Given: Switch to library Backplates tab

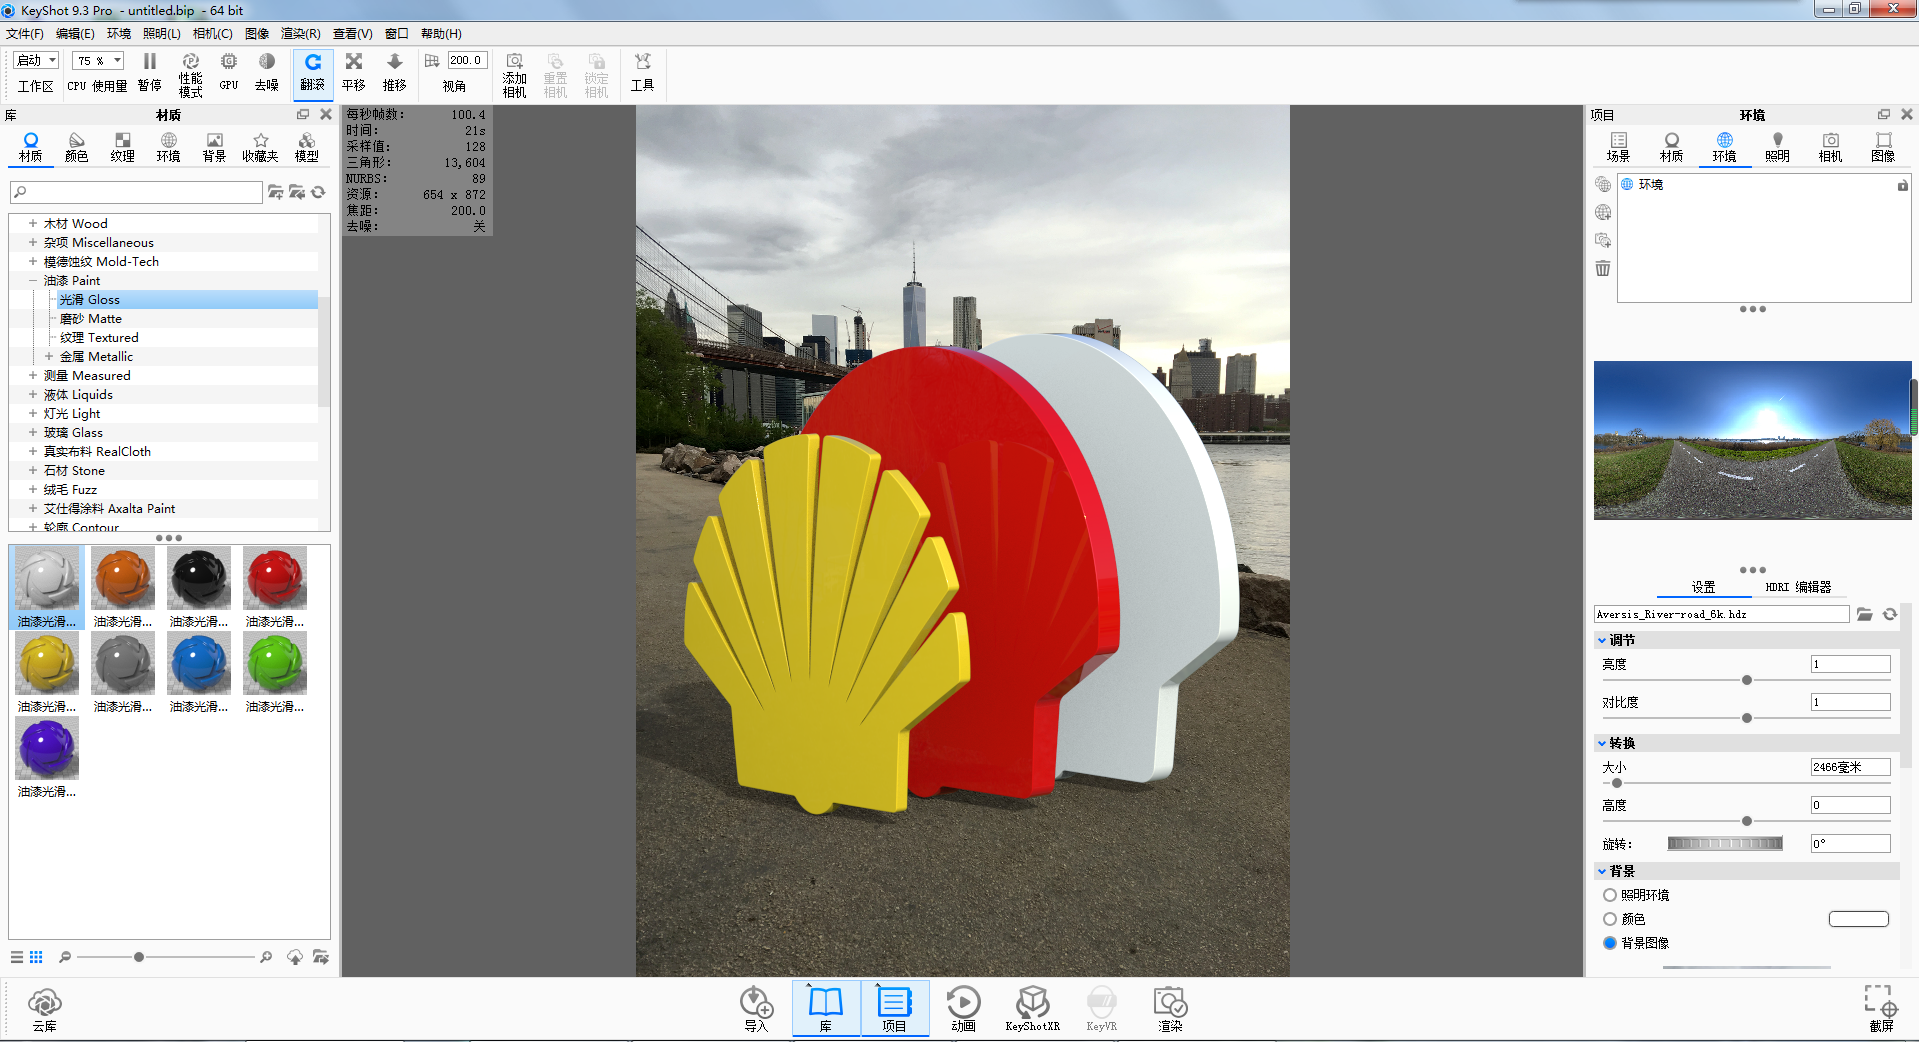Looking at the screenshot, I should (215, 147).
